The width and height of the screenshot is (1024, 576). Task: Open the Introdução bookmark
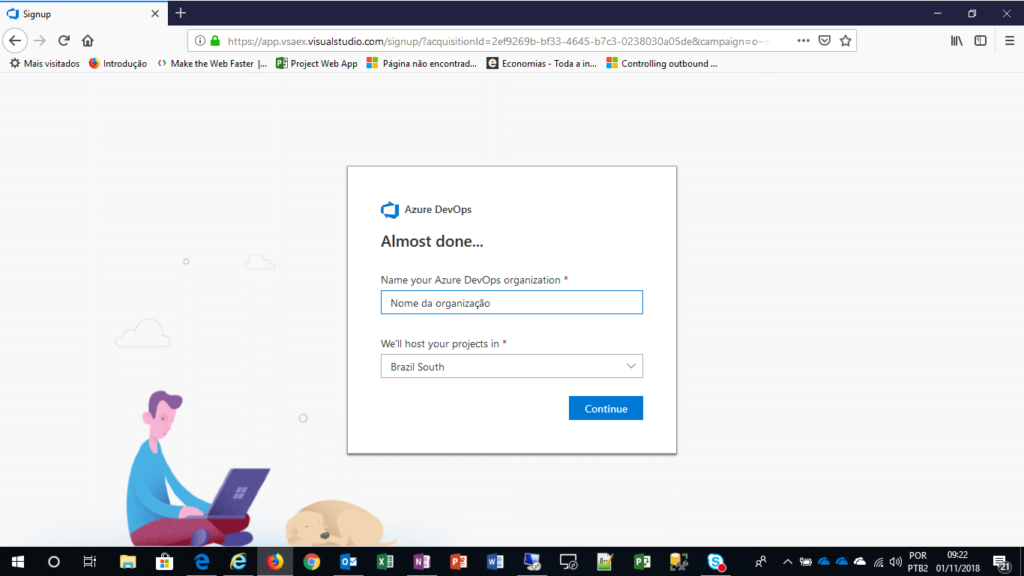tap(118, 63)
